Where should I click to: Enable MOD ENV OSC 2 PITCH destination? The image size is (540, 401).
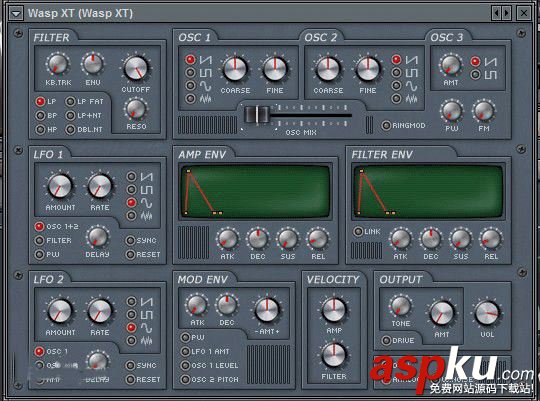pyautogui.click(x=185, y=379)
